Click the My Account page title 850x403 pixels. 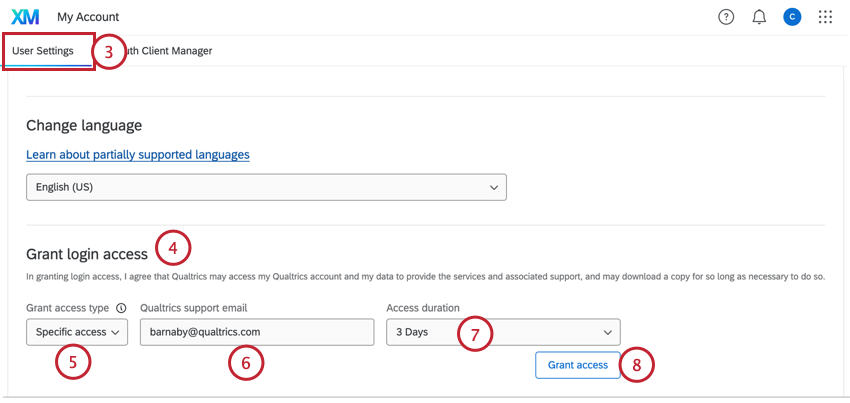pyautogui.click(x=88, y=17)
